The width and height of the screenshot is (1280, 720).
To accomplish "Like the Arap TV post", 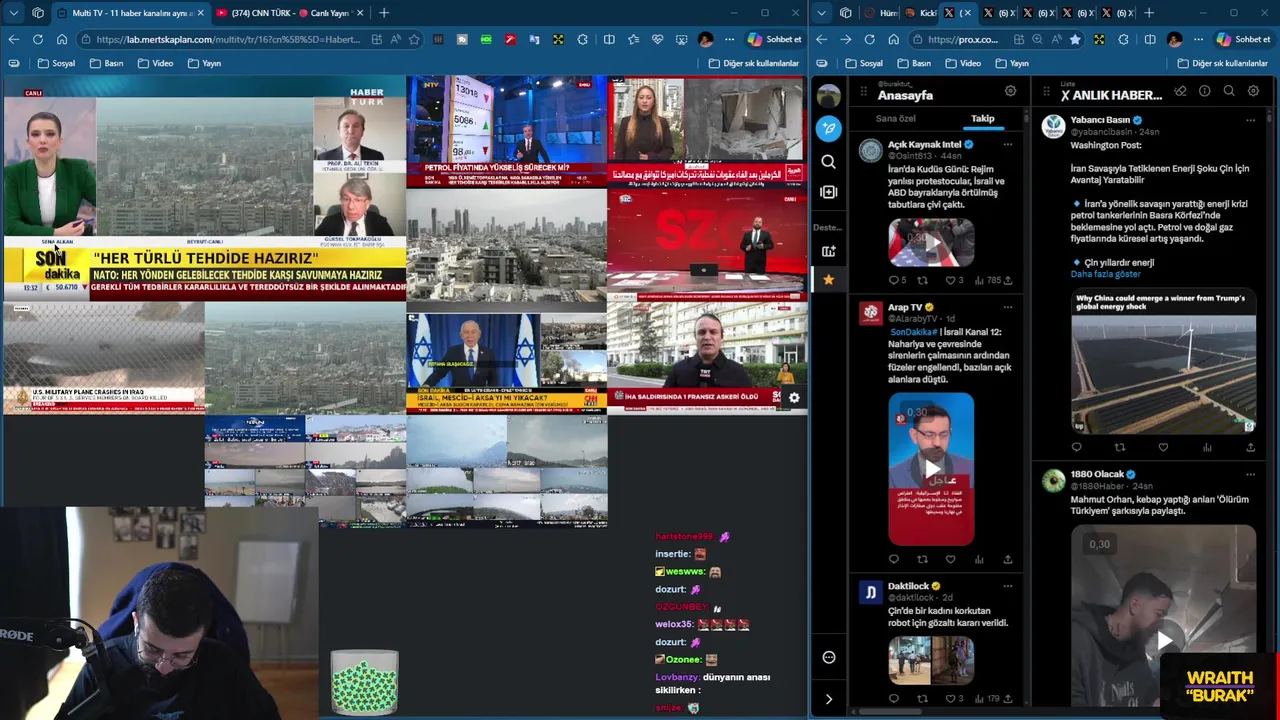I will 950,559.
